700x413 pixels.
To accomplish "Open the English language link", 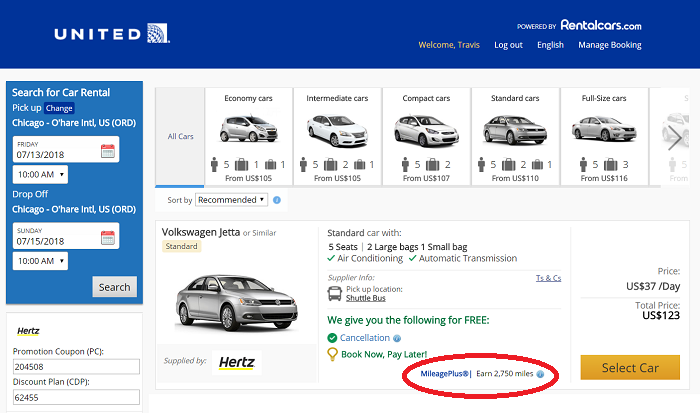I will [x=550, y=45].
